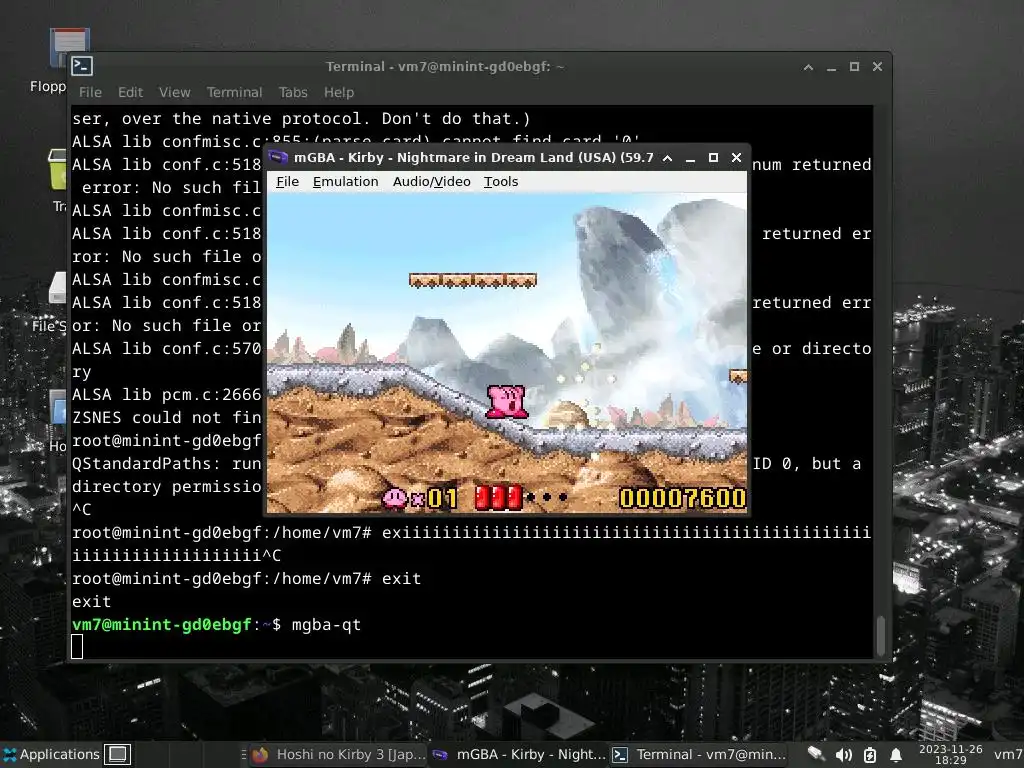Click the Terminal vertical scrollbar handle
The width and height of the screenshot is (1024, 768).
880,635
